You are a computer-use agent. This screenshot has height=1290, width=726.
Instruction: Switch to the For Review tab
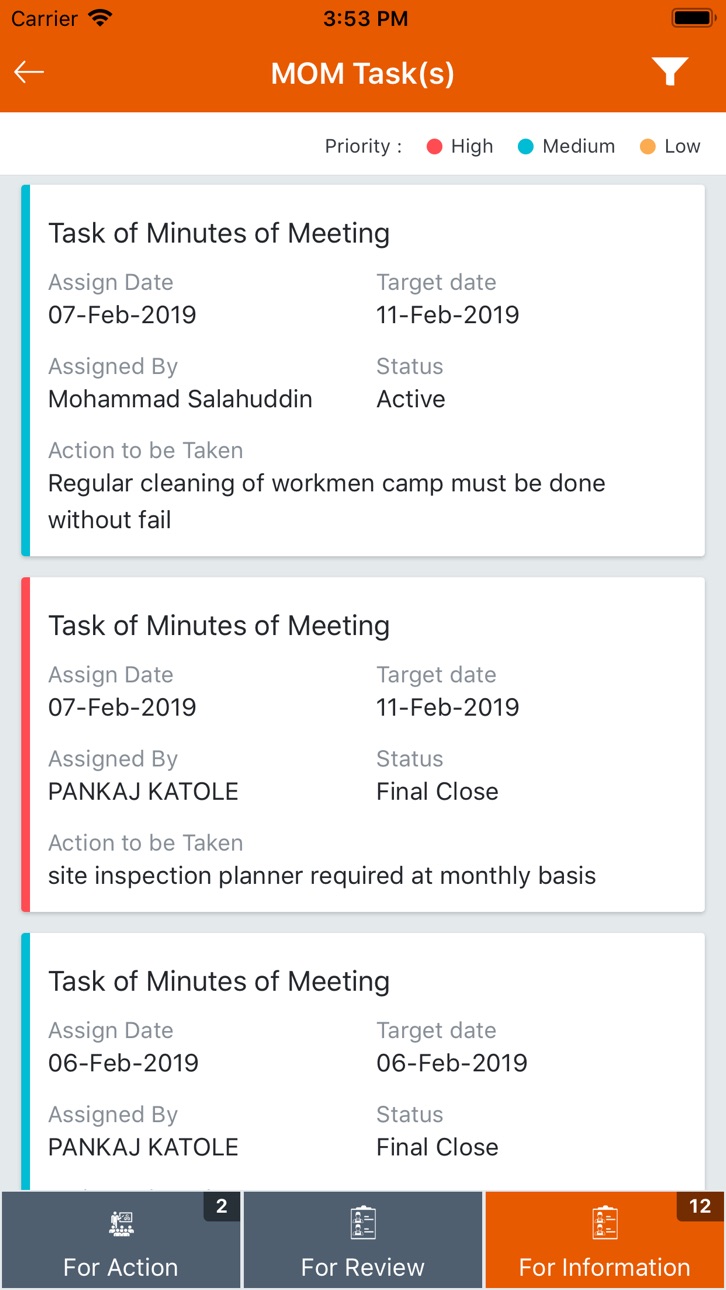[x=363, y=1240]
